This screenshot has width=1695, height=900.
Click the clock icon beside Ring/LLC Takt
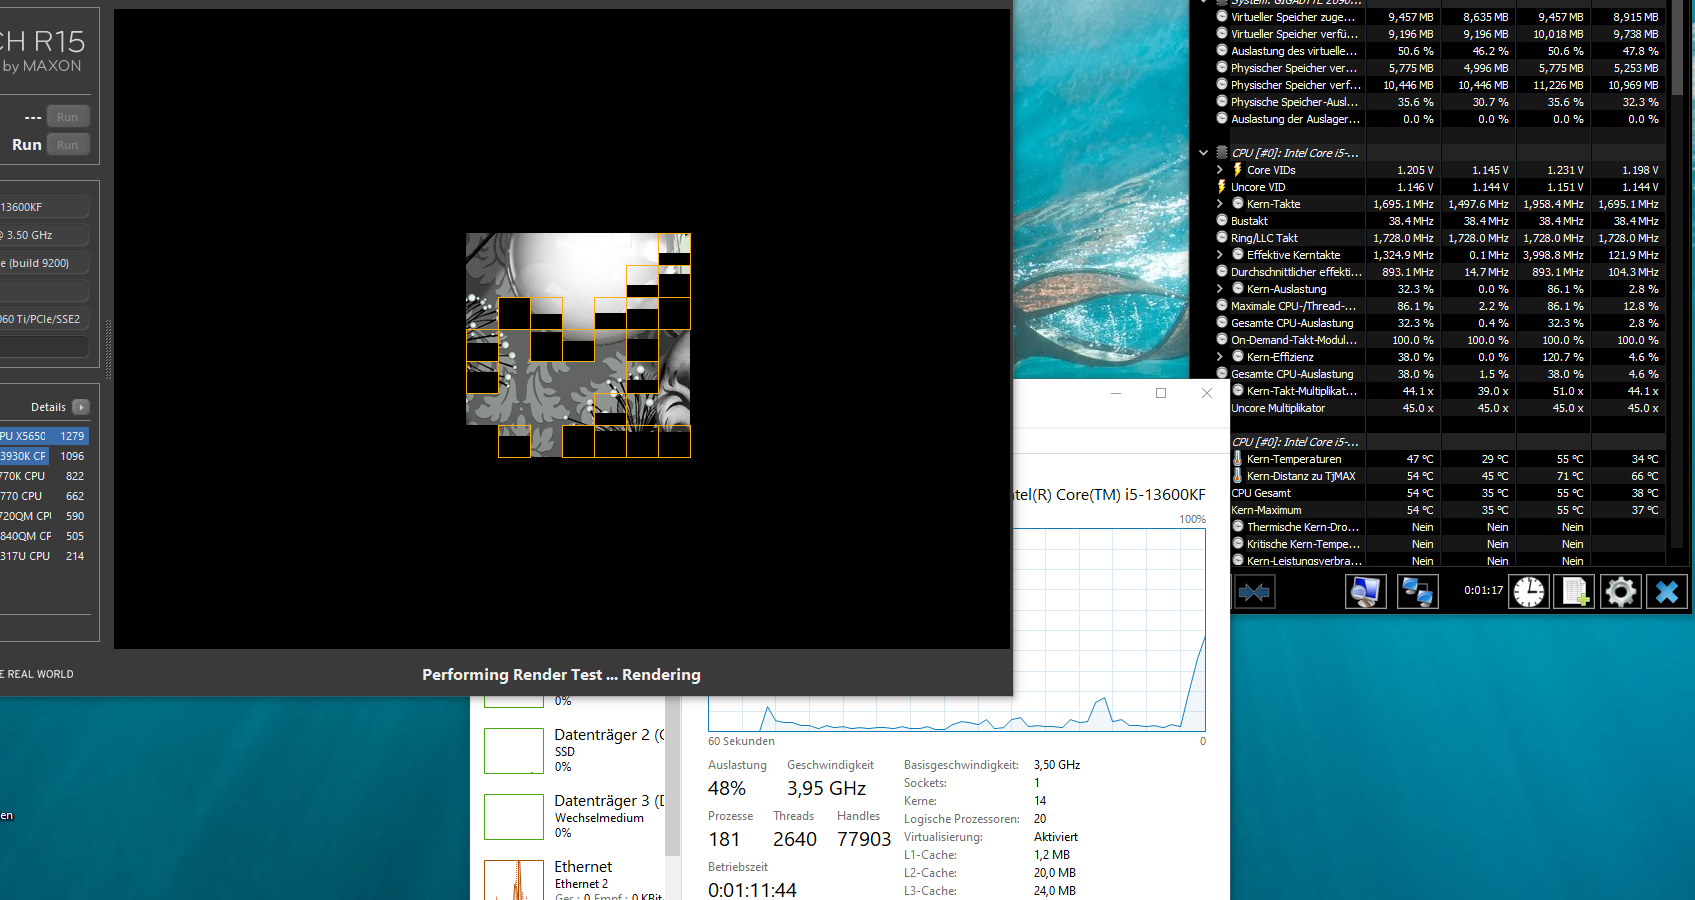coord(1222,238)
